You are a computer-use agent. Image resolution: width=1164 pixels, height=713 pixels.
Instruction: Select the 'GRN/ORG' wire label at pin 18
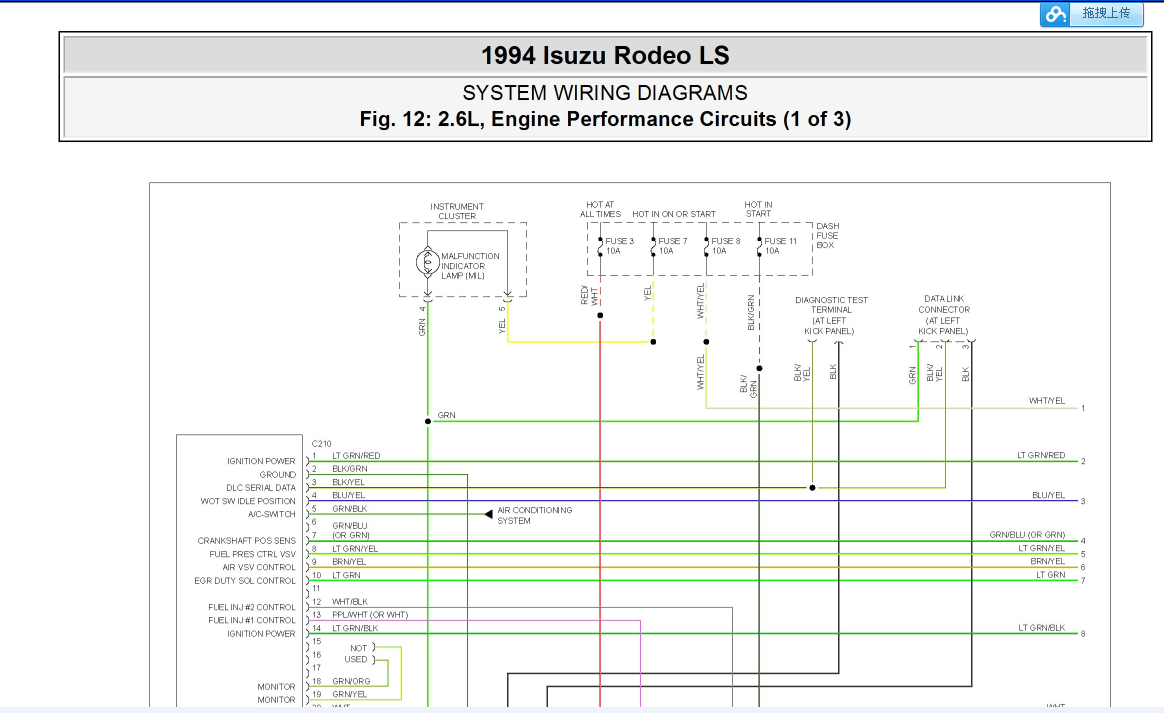click(351, 681)
